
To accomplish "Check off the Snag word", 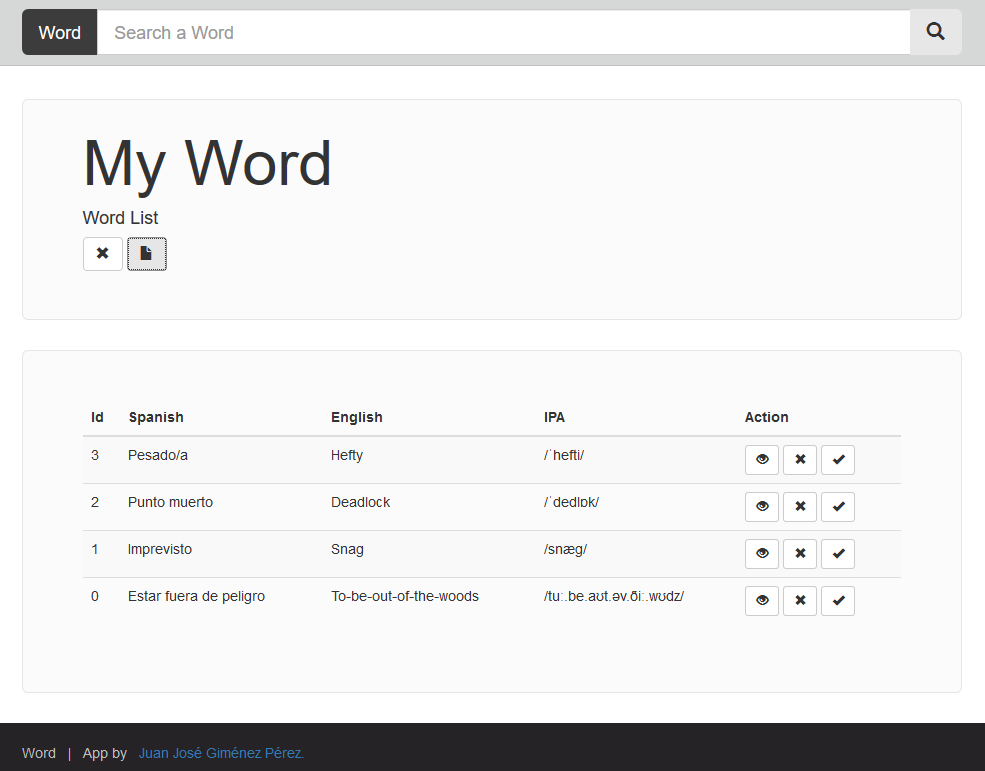I will tap(837, 554).
